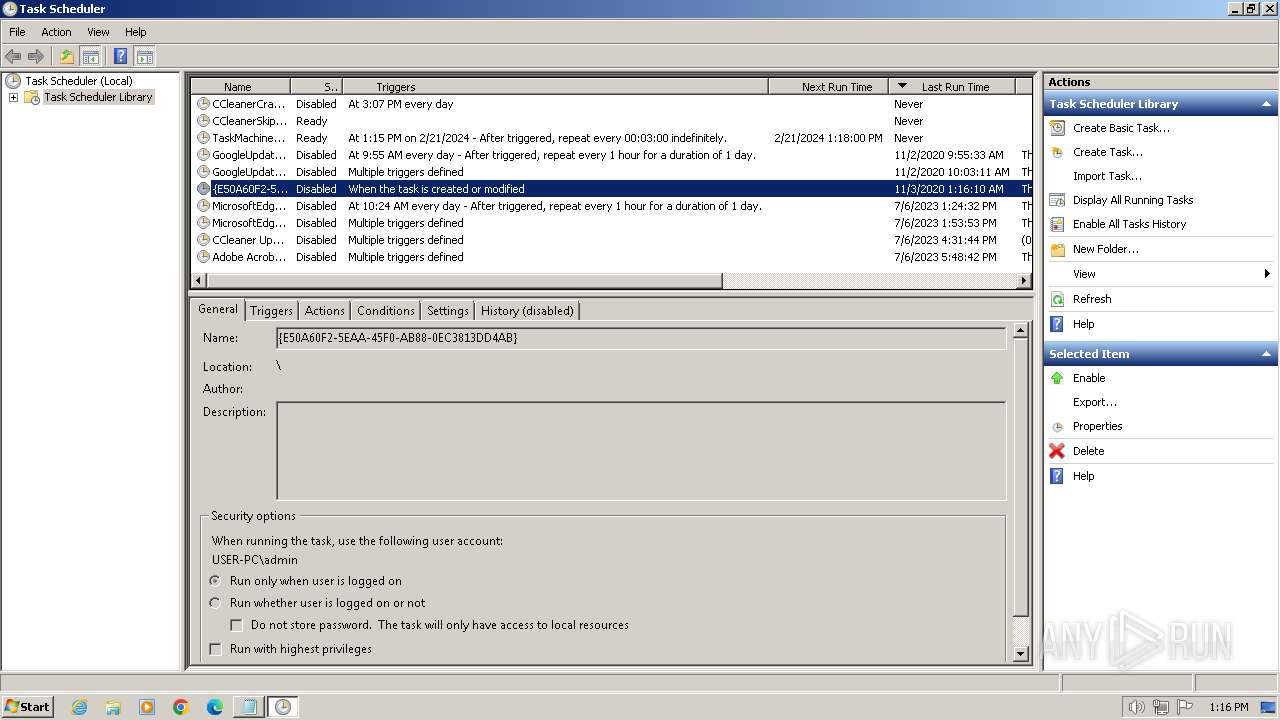The image size is (1280, 720).
Task: Click into the task Name field
Action: point(641,338)
